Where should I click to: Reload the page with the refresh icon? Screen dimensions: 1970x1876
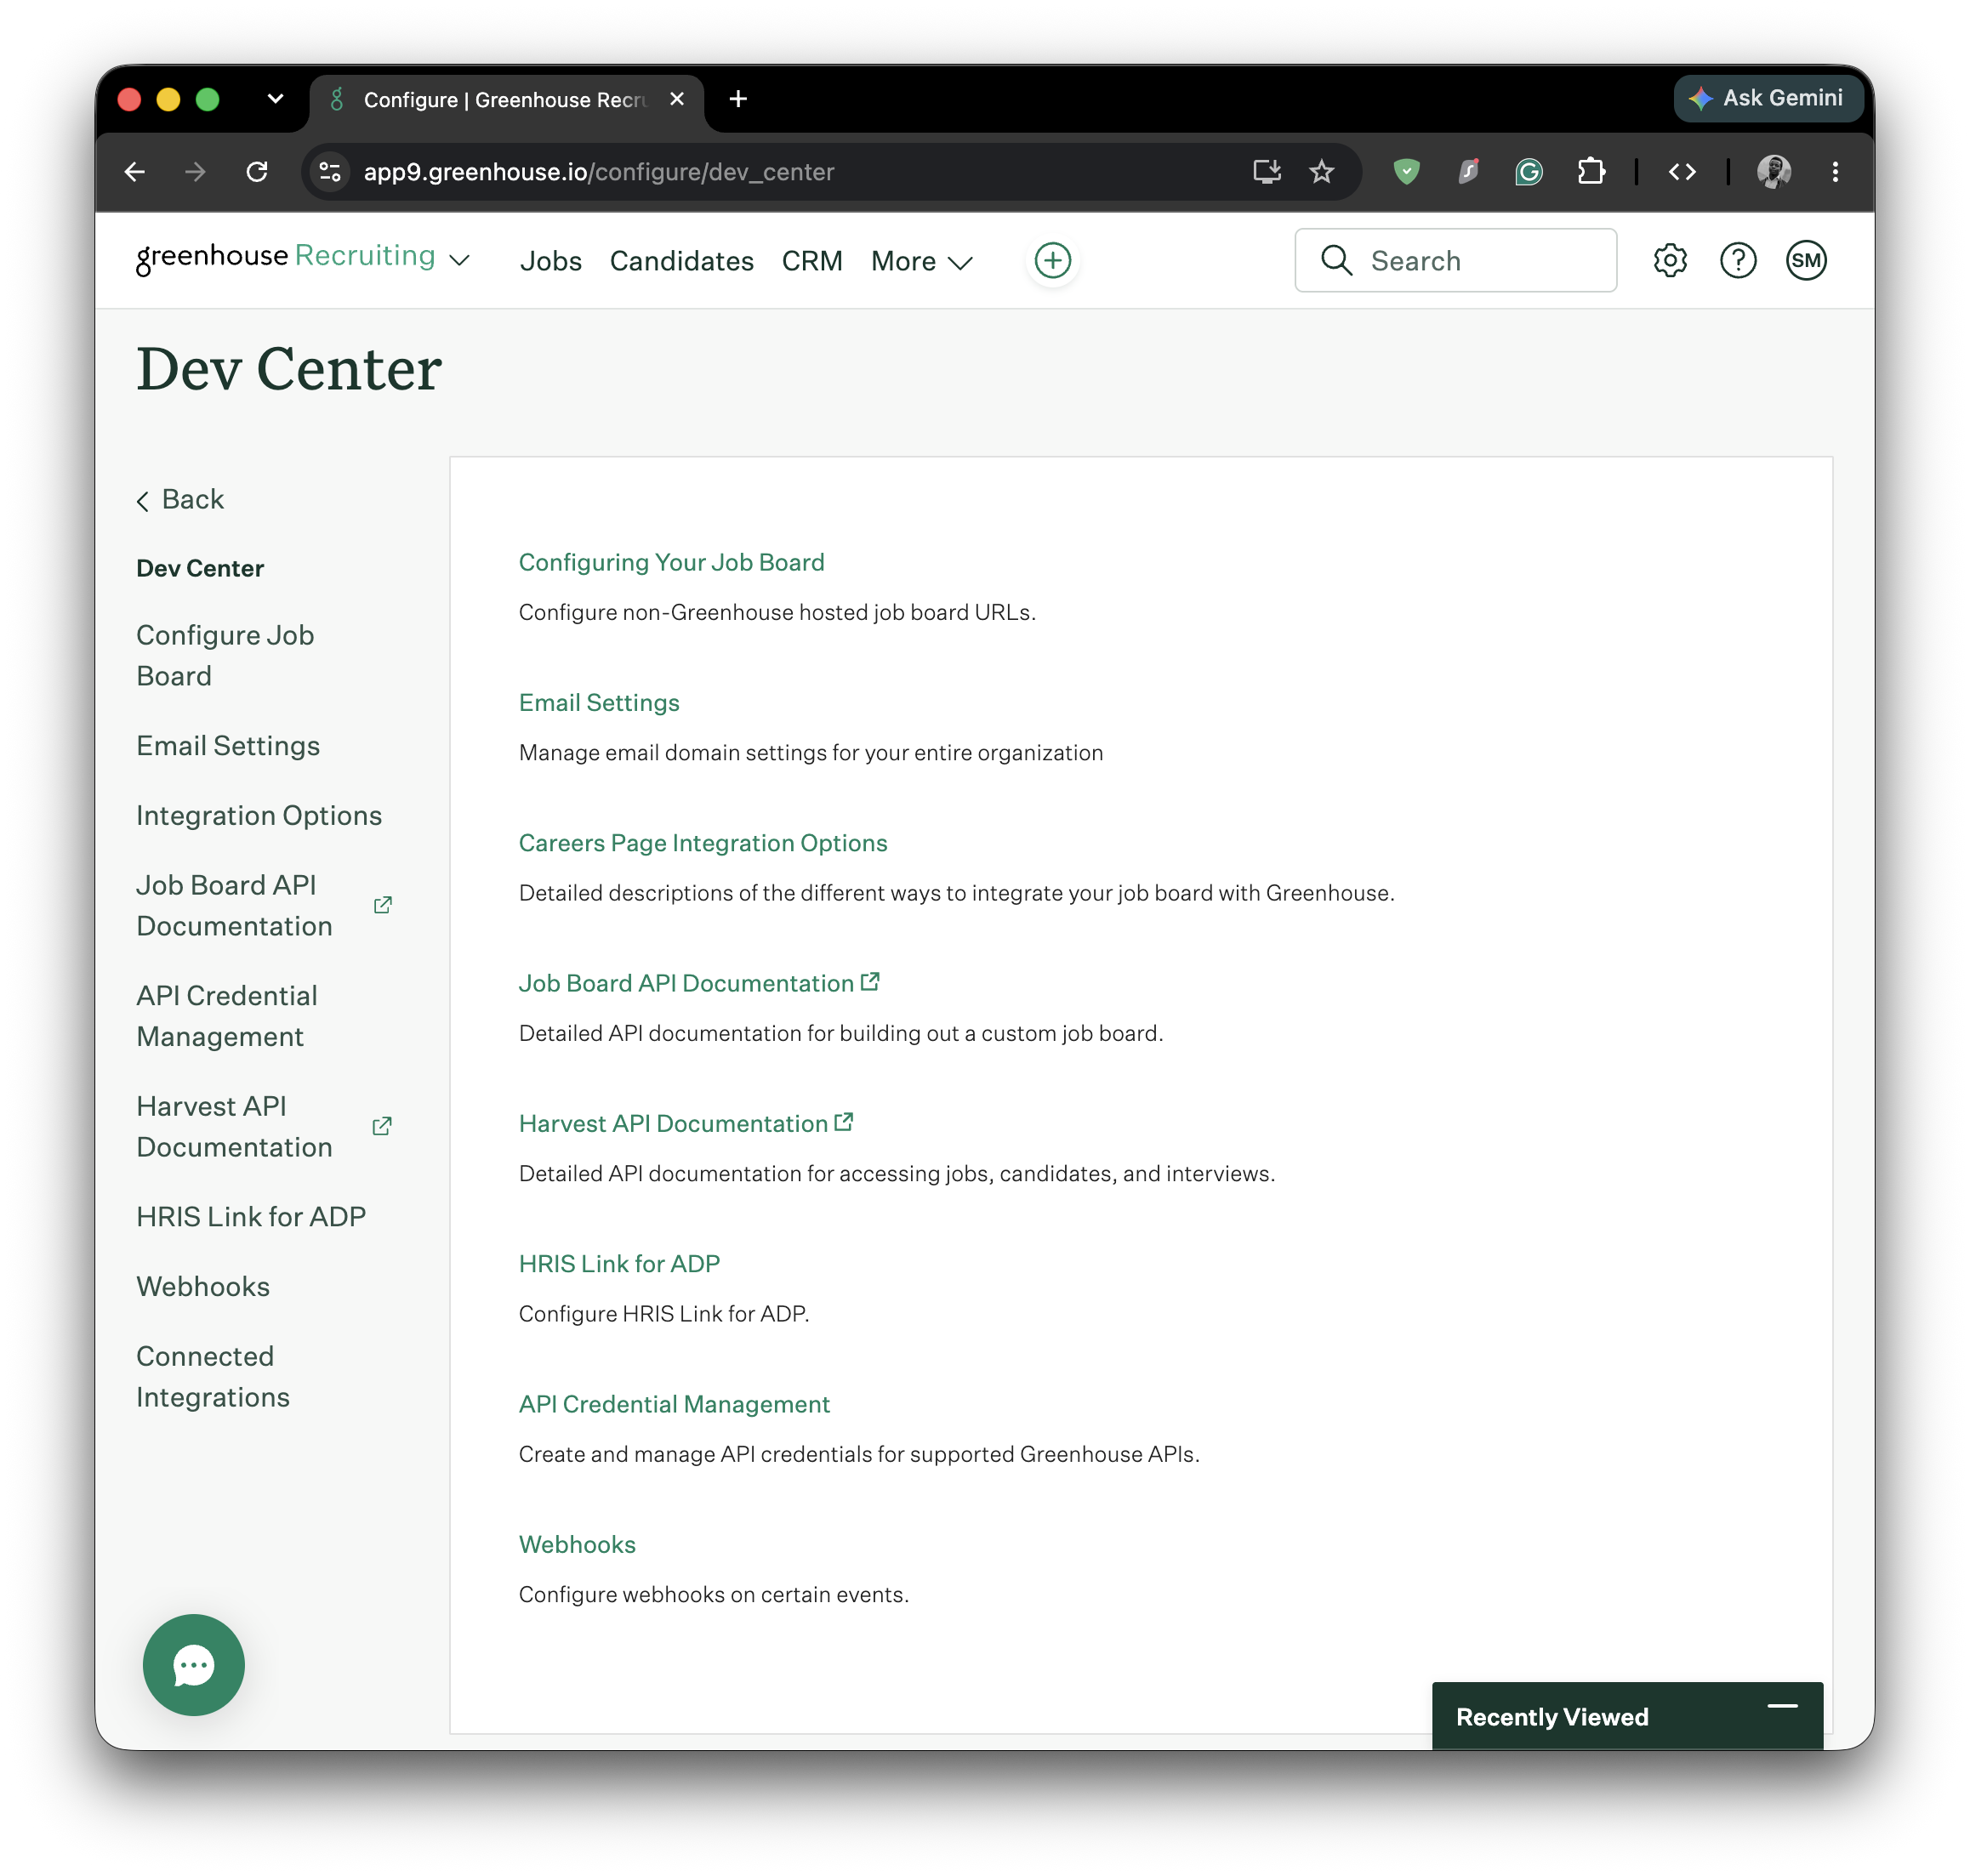pos(257,172)
